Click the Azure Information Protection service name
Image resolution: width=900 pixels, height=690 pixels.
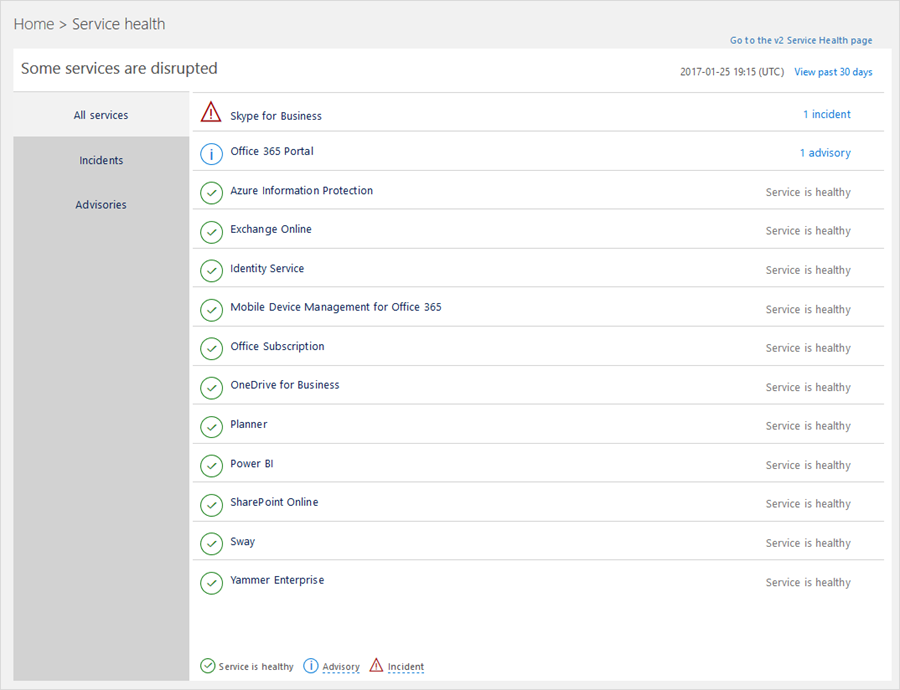(301, 190)
